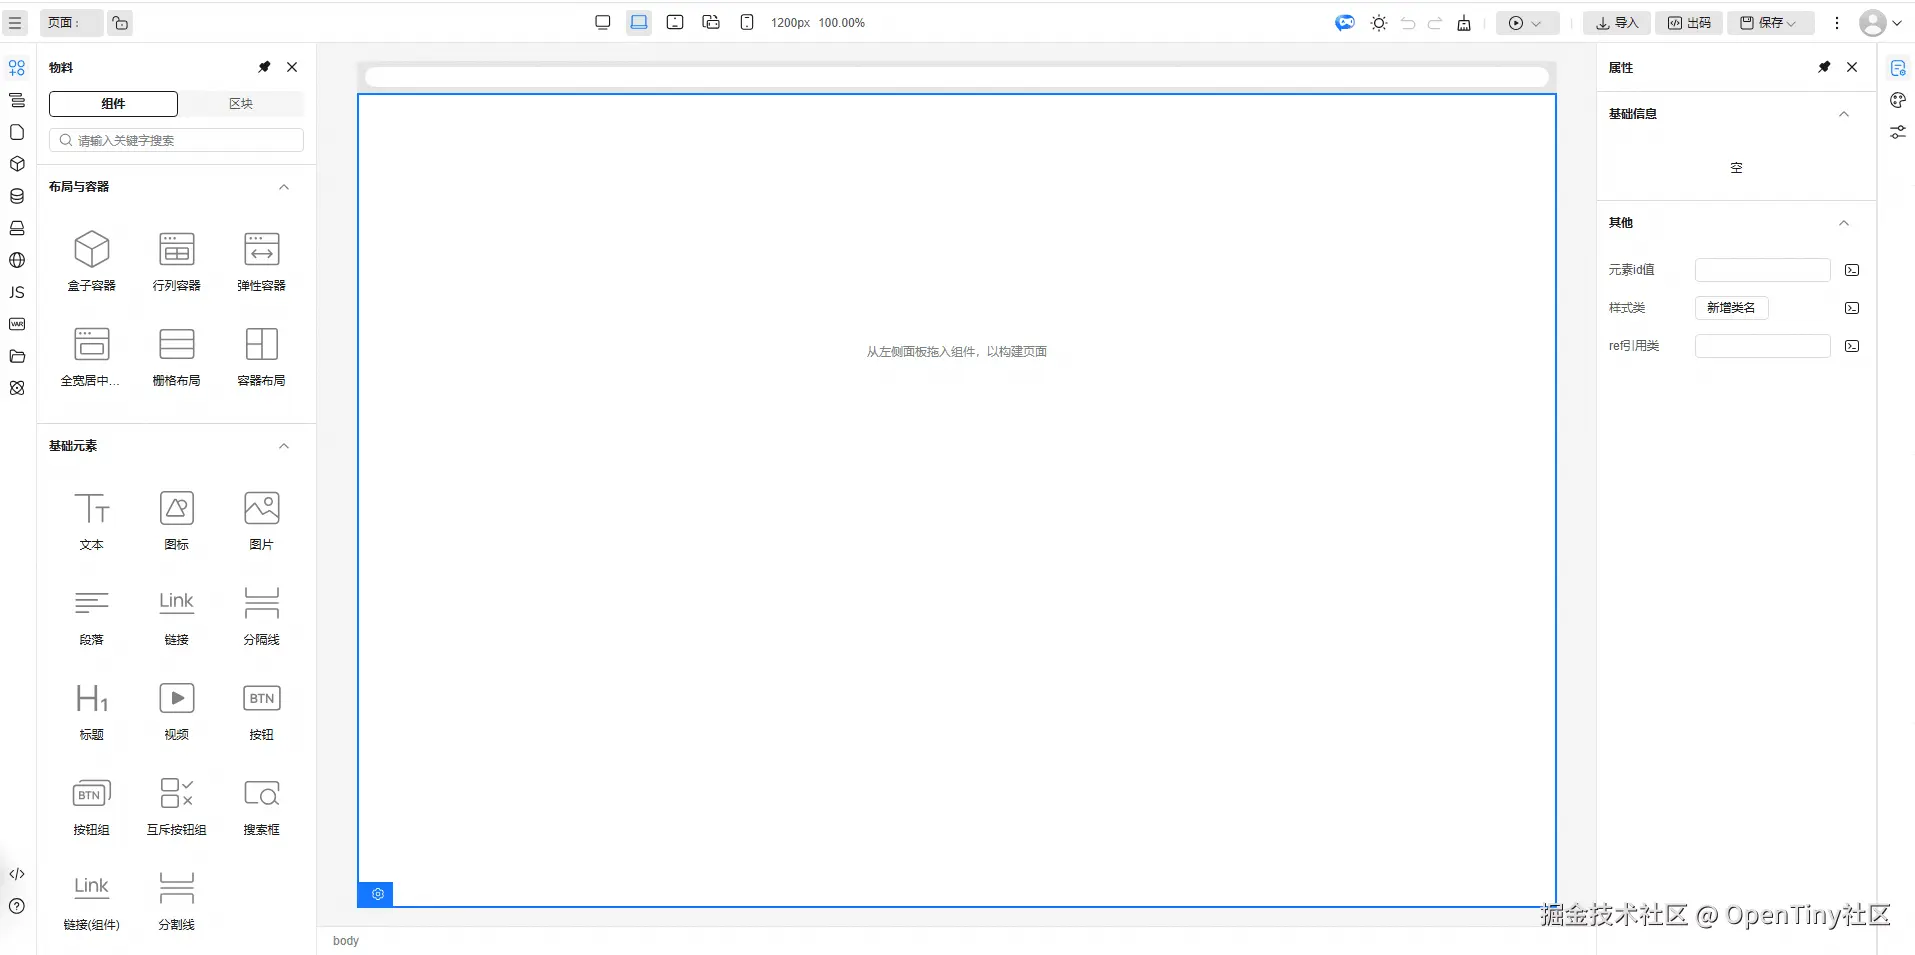Select the 图片 image component
The image size is (1915, 955).
pyautogui.click(x=262, y=520)
